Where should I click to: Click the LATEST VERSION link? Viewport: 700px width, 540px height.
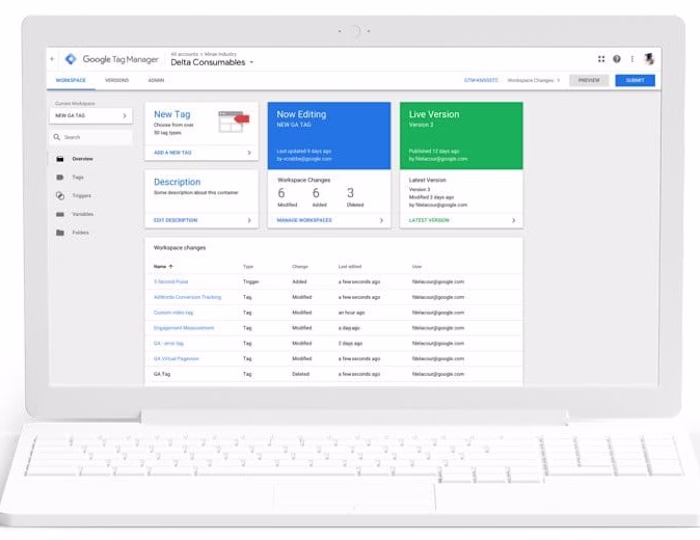[429, 220]
